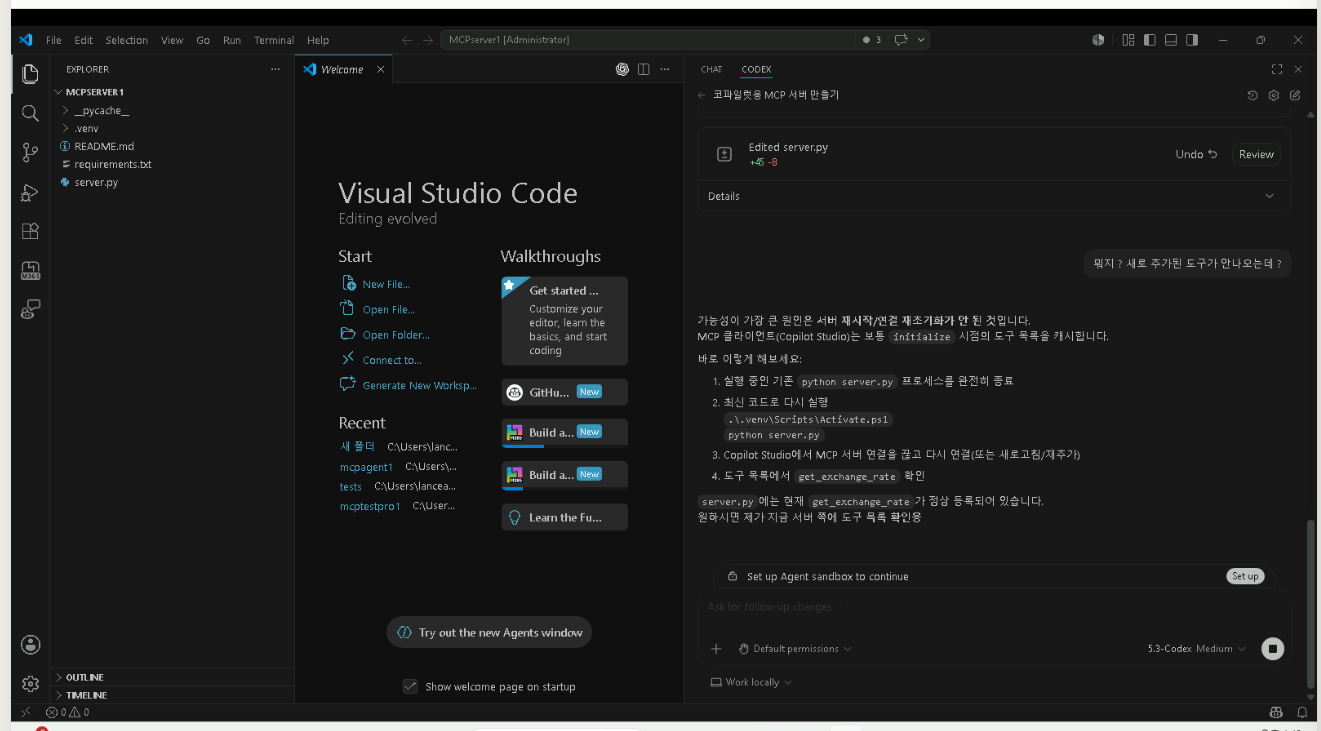Image resolution: width=1321 pixels, height=731 pixels.
Task: Switch to the CHAT tab
Action: coord(711,69)
